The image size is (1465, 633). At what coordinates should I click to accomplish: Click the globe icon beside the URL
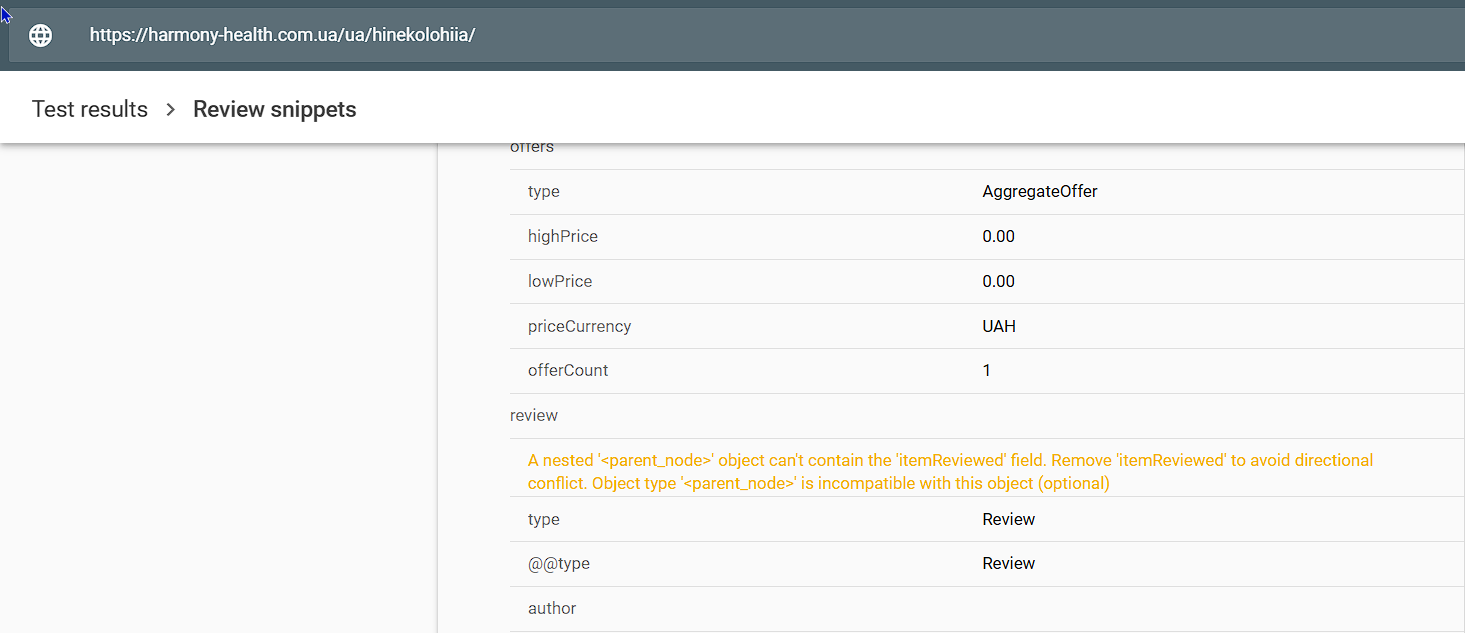coord(41,35)
